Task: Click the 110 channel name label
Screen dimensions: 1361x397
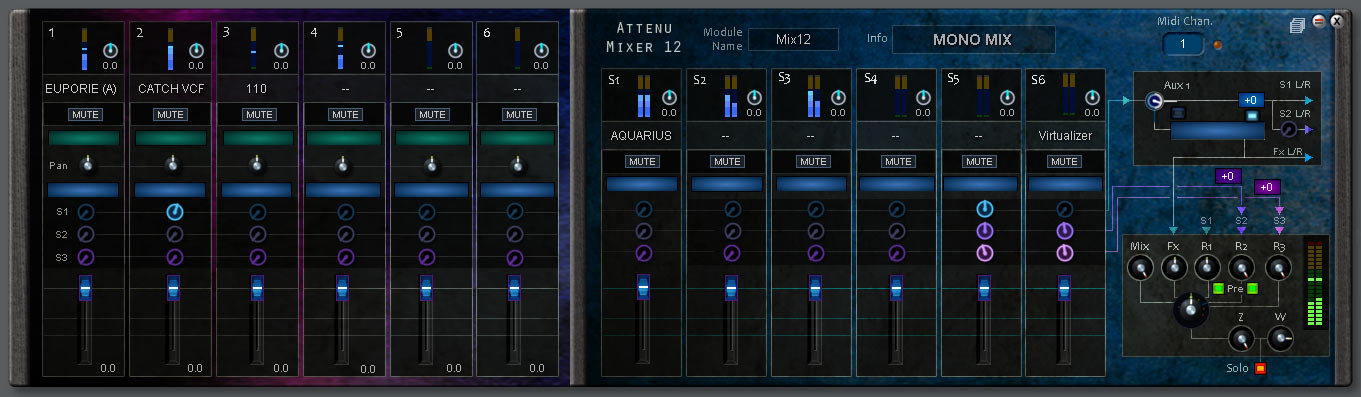Action: [256, 88]
